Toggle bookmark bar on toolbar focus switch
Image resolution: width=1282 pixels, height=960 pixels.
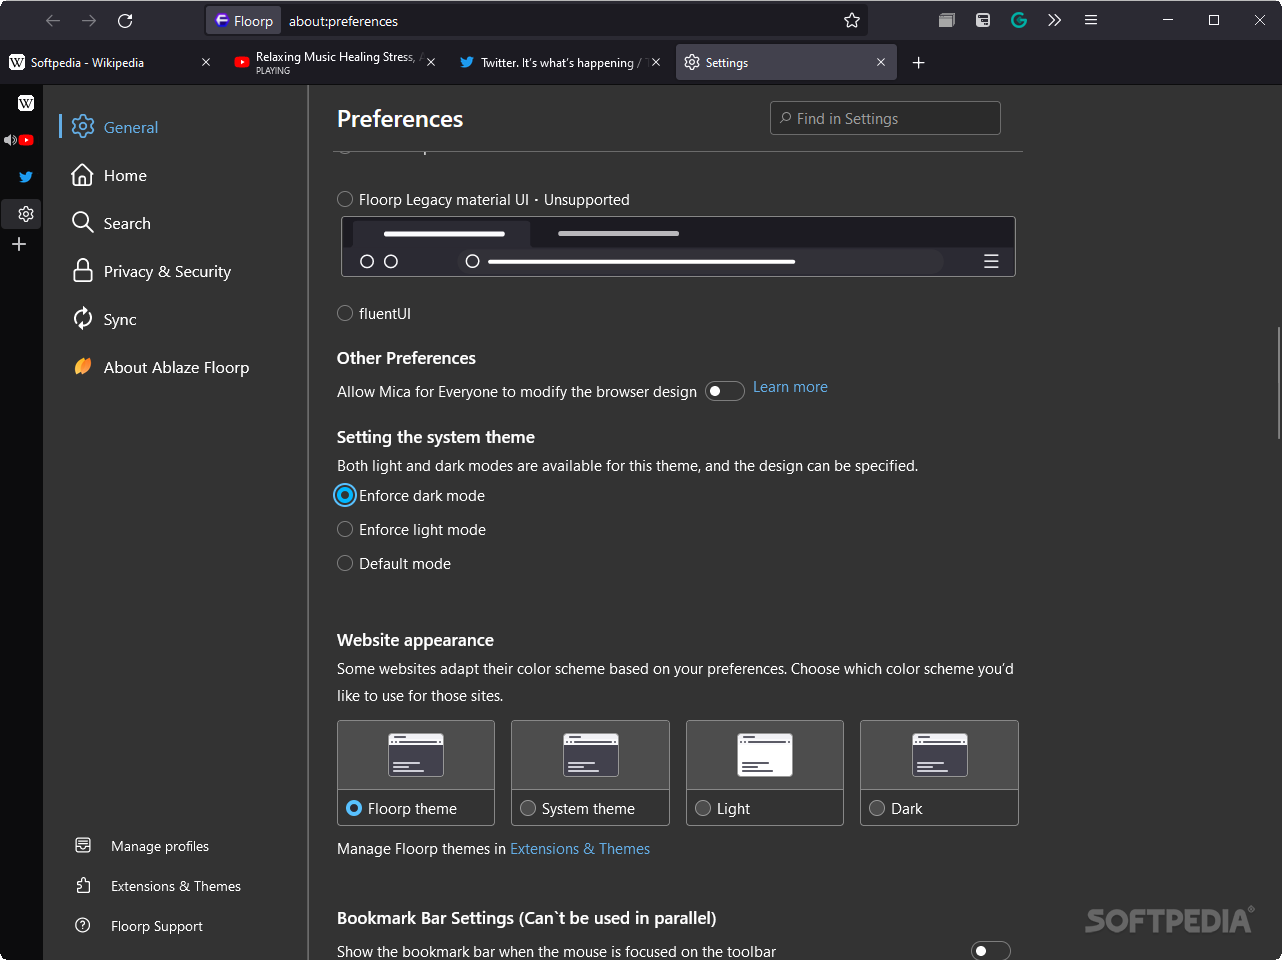[991, 951]
